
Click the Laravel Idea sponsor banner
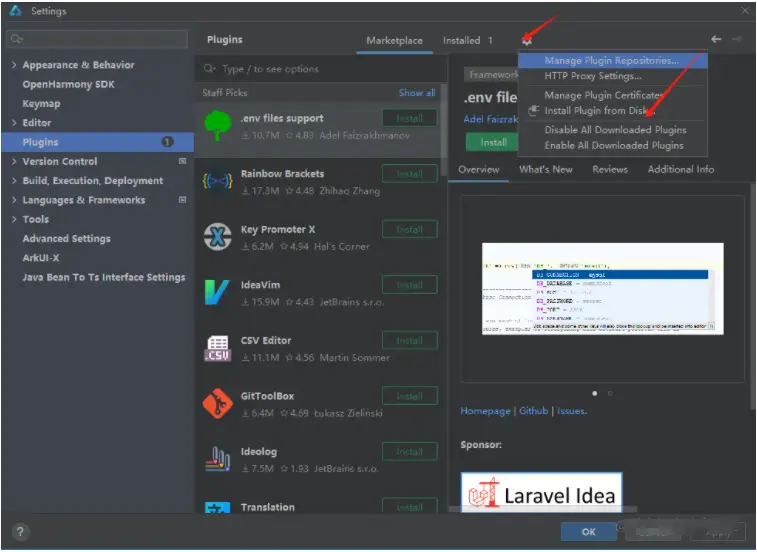(541, 493)
